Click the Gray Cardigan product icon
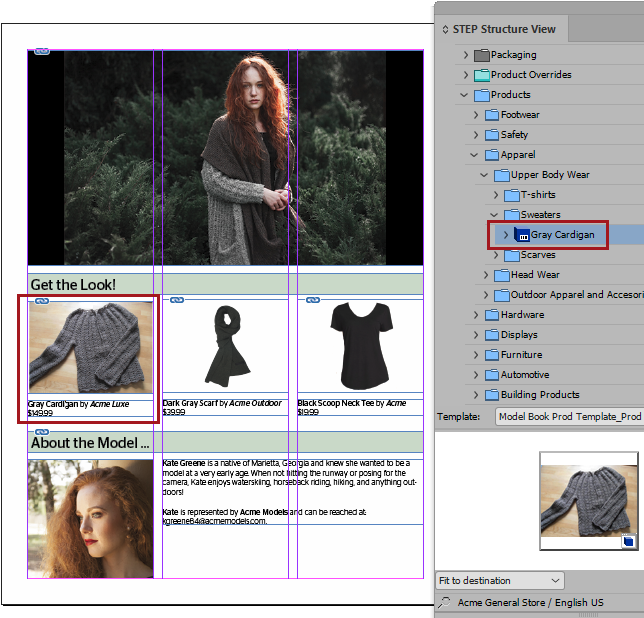The image size is (644, 618). click(x=522, y=235)
